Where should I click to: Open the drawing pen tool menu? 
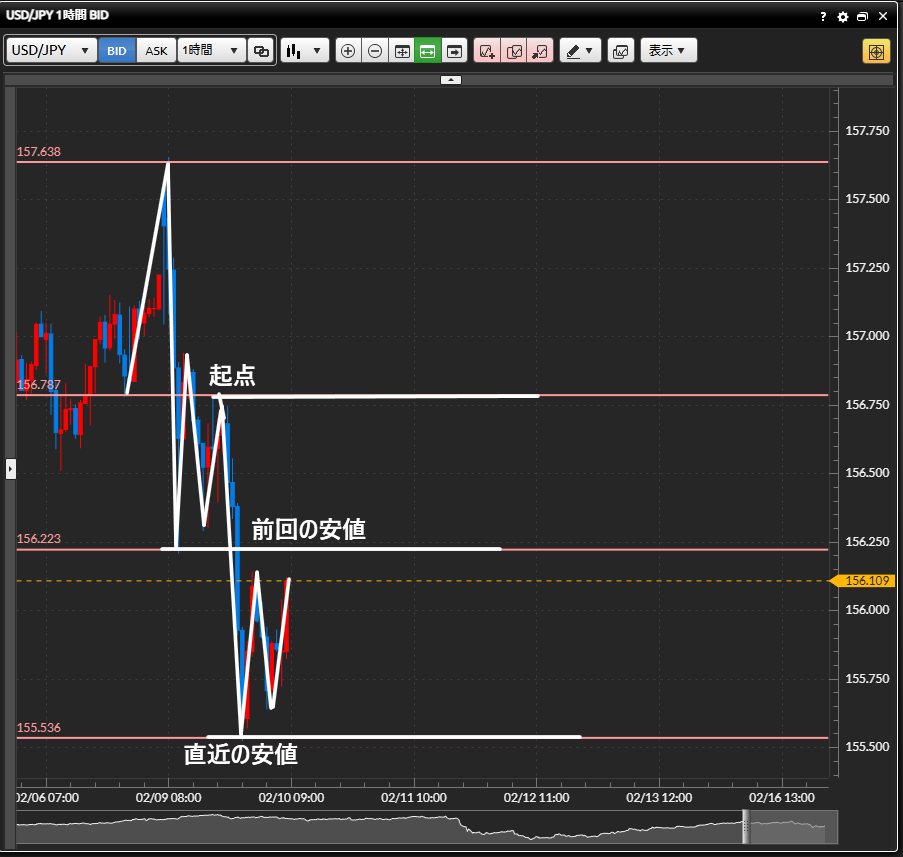580,51
